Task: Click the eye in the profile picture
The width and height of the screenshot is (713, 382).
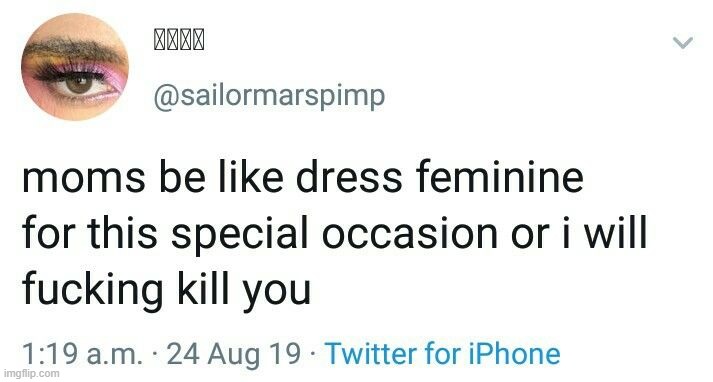Action: 78,84
